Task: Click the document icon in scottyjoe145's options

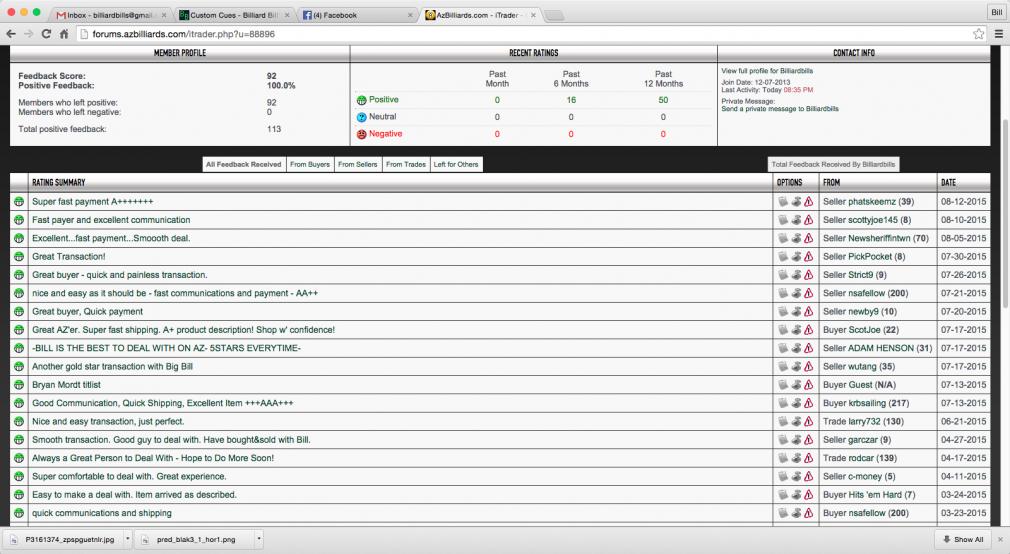Action: point(783,220)
